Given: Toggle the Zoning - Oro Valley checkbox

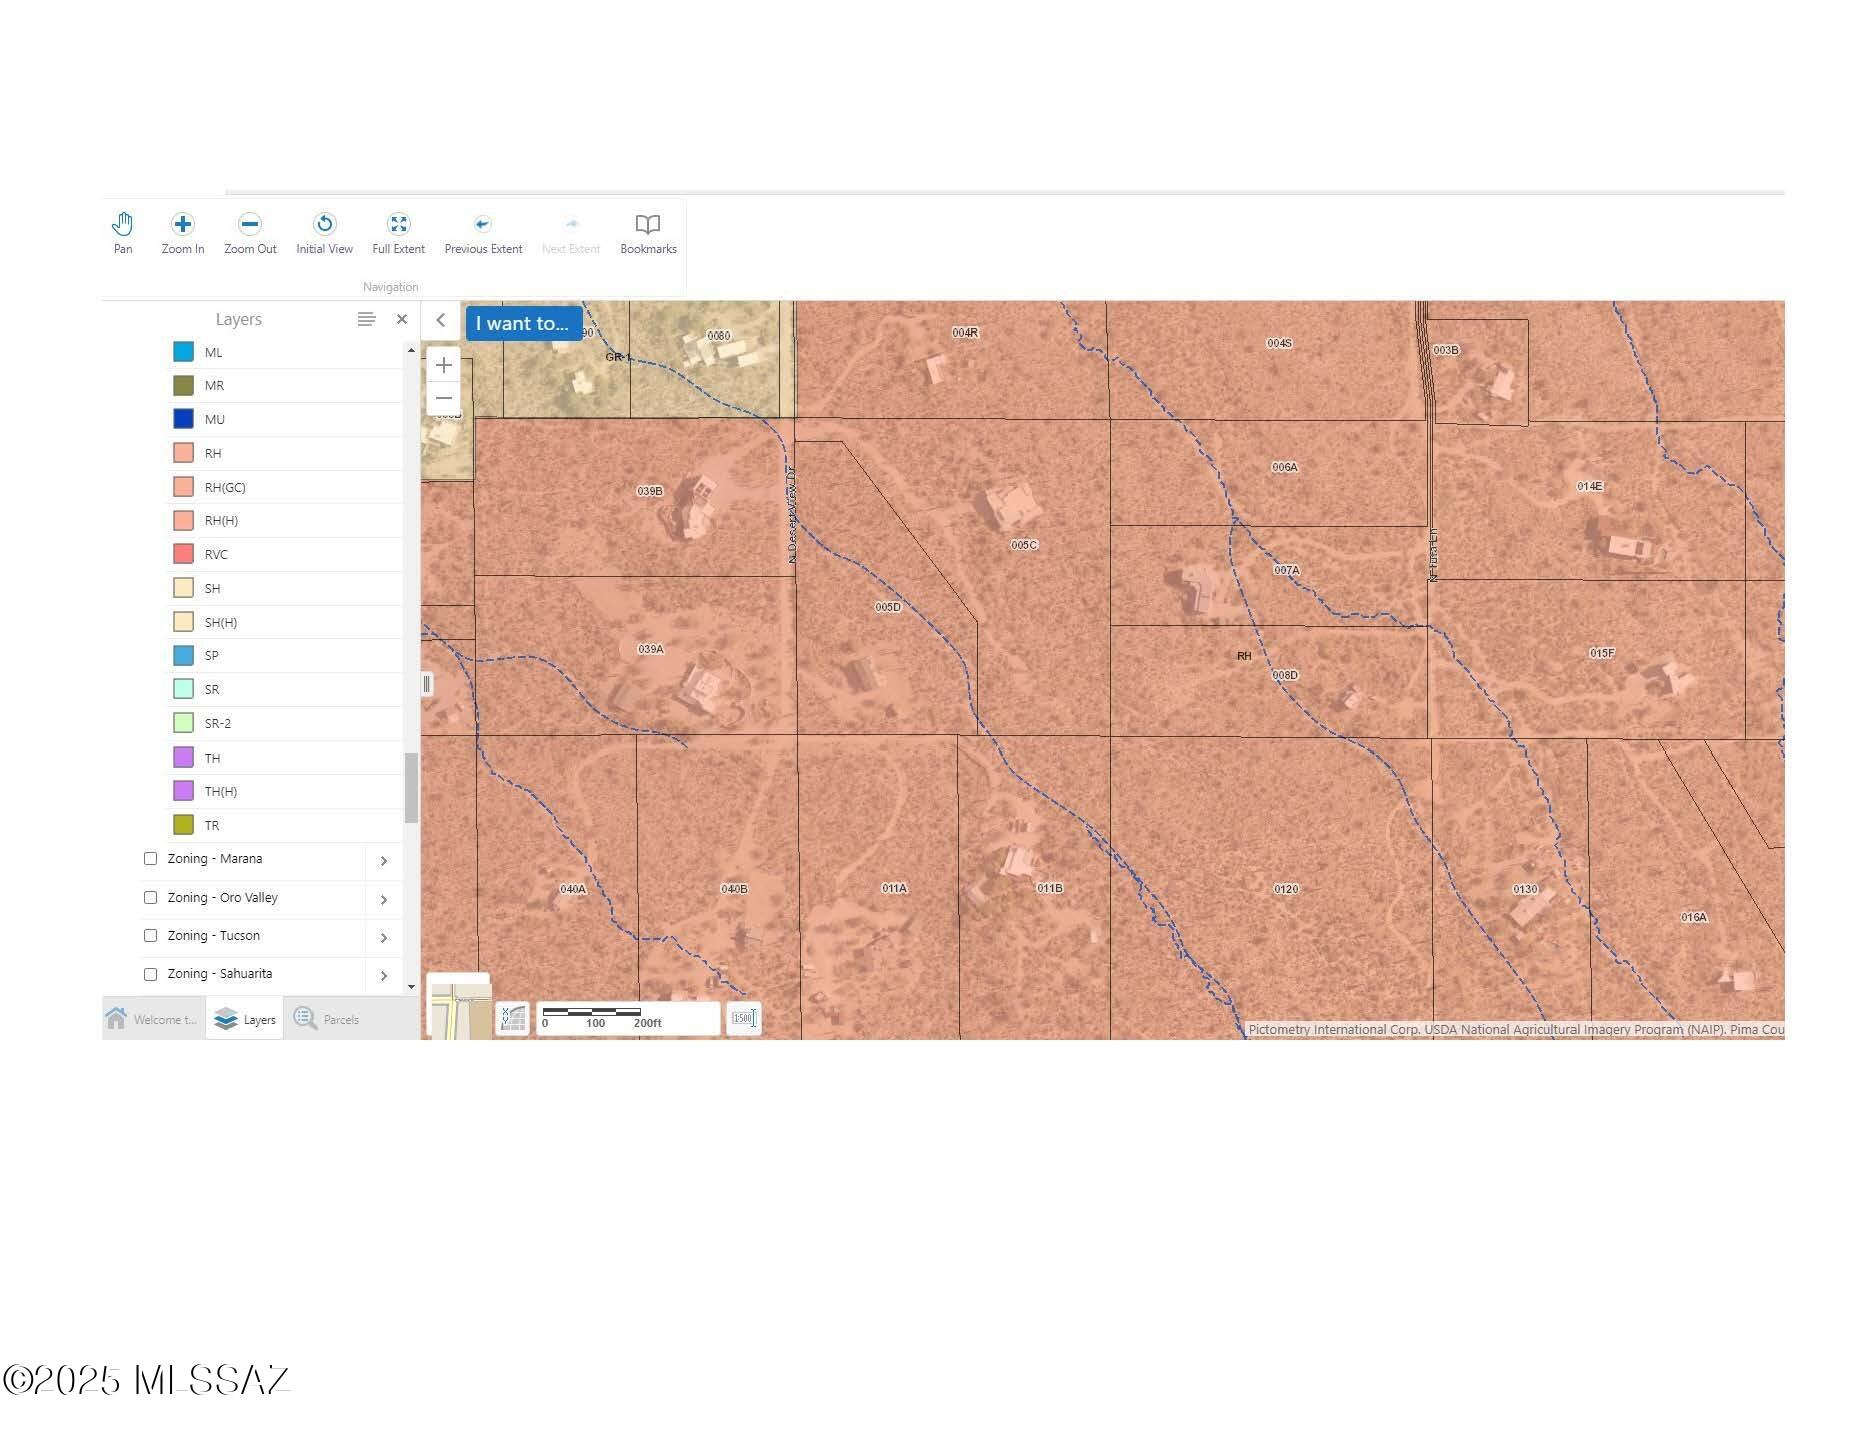Looking at the screenshot, I should [x=151, y=898].
